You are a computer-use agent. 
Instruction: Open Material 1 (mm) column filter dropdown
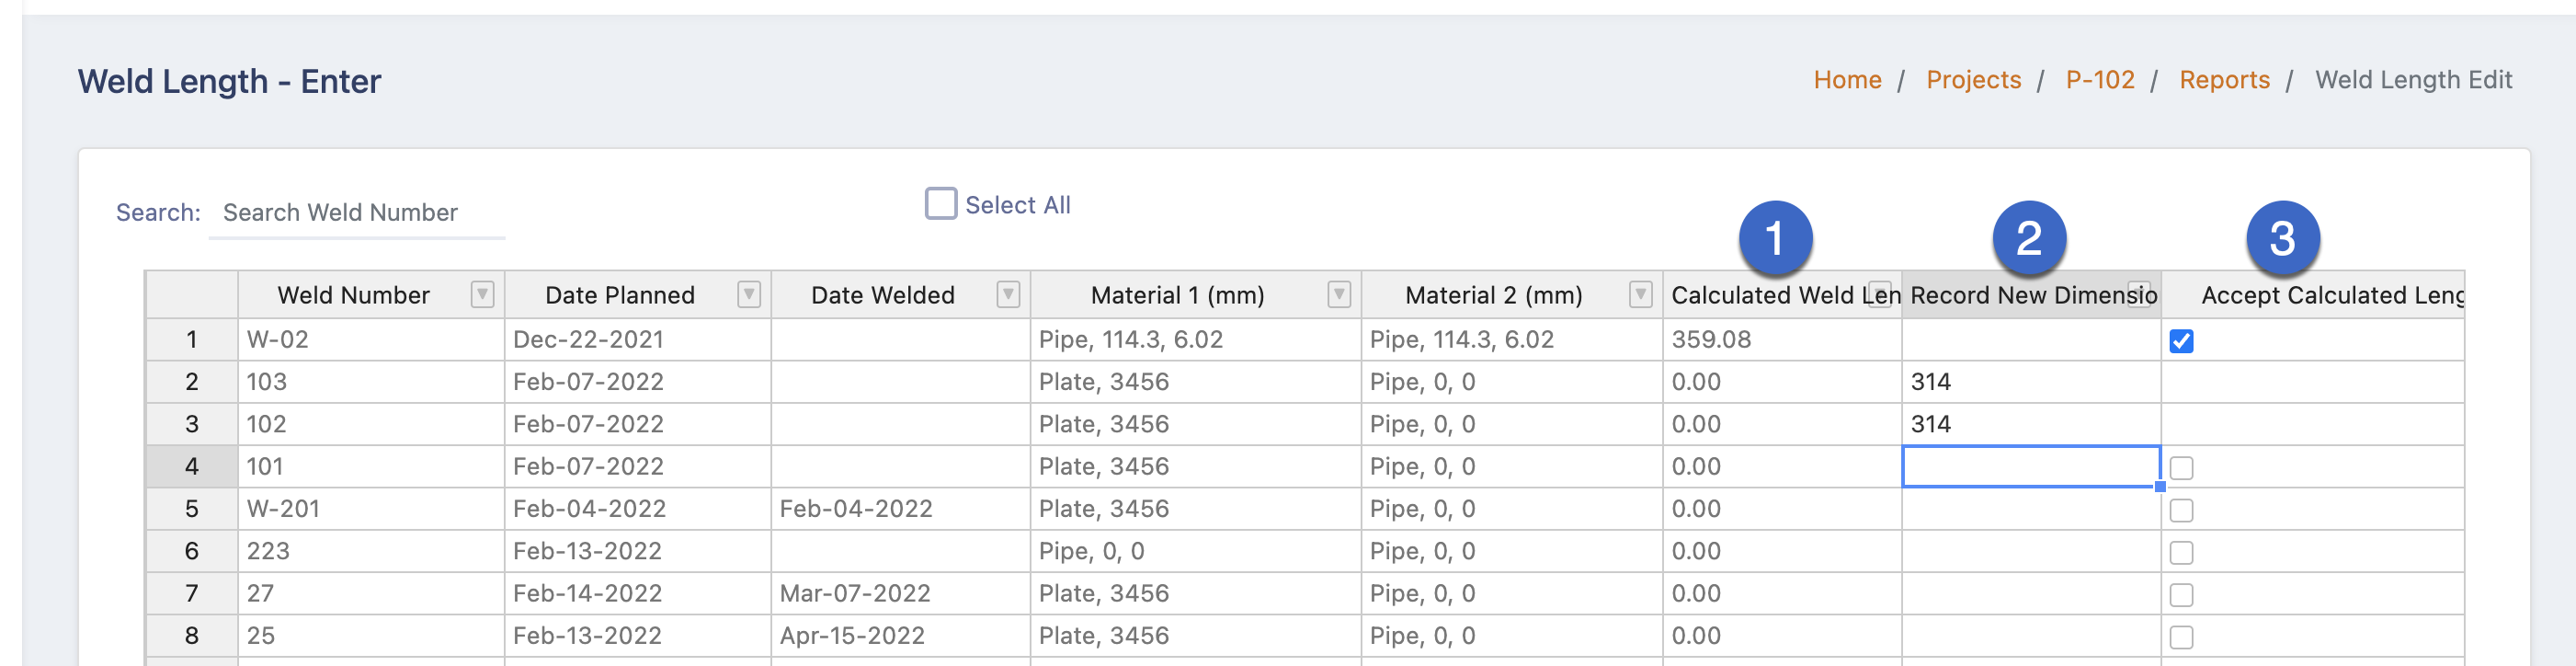[x=1339, y=294]
